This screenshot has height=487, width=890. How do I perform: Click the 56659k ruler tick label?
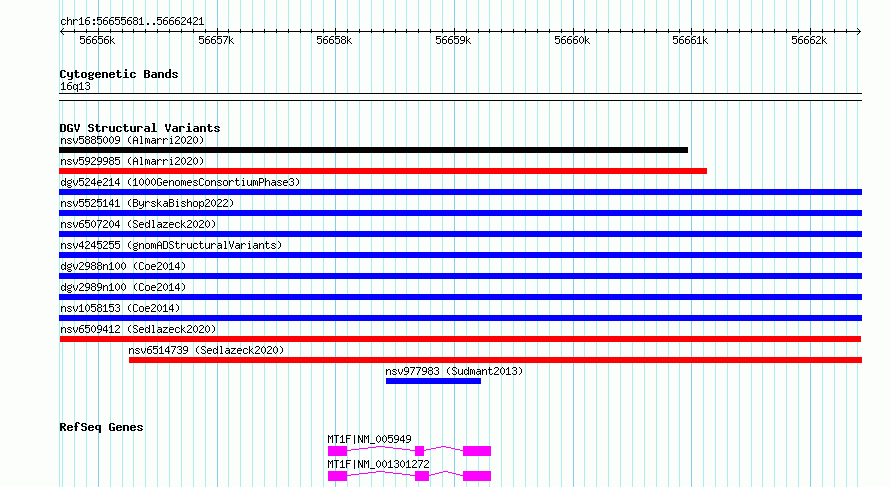(x=453, y=40)
